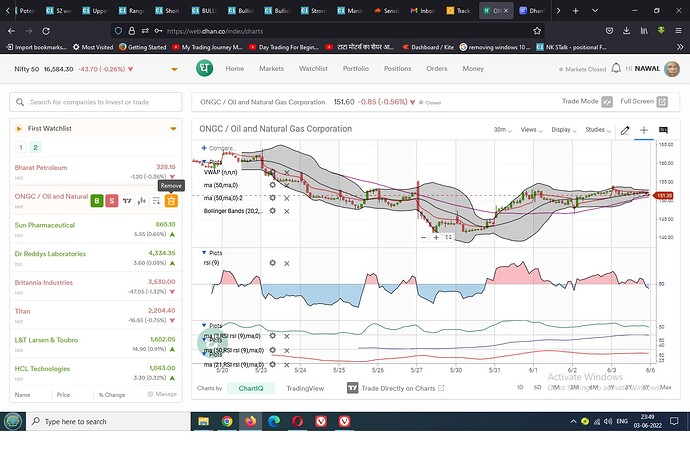Open the browser tab list dropdown
Image resolution: width=690 pixels, height=451 pixels.
595,11
